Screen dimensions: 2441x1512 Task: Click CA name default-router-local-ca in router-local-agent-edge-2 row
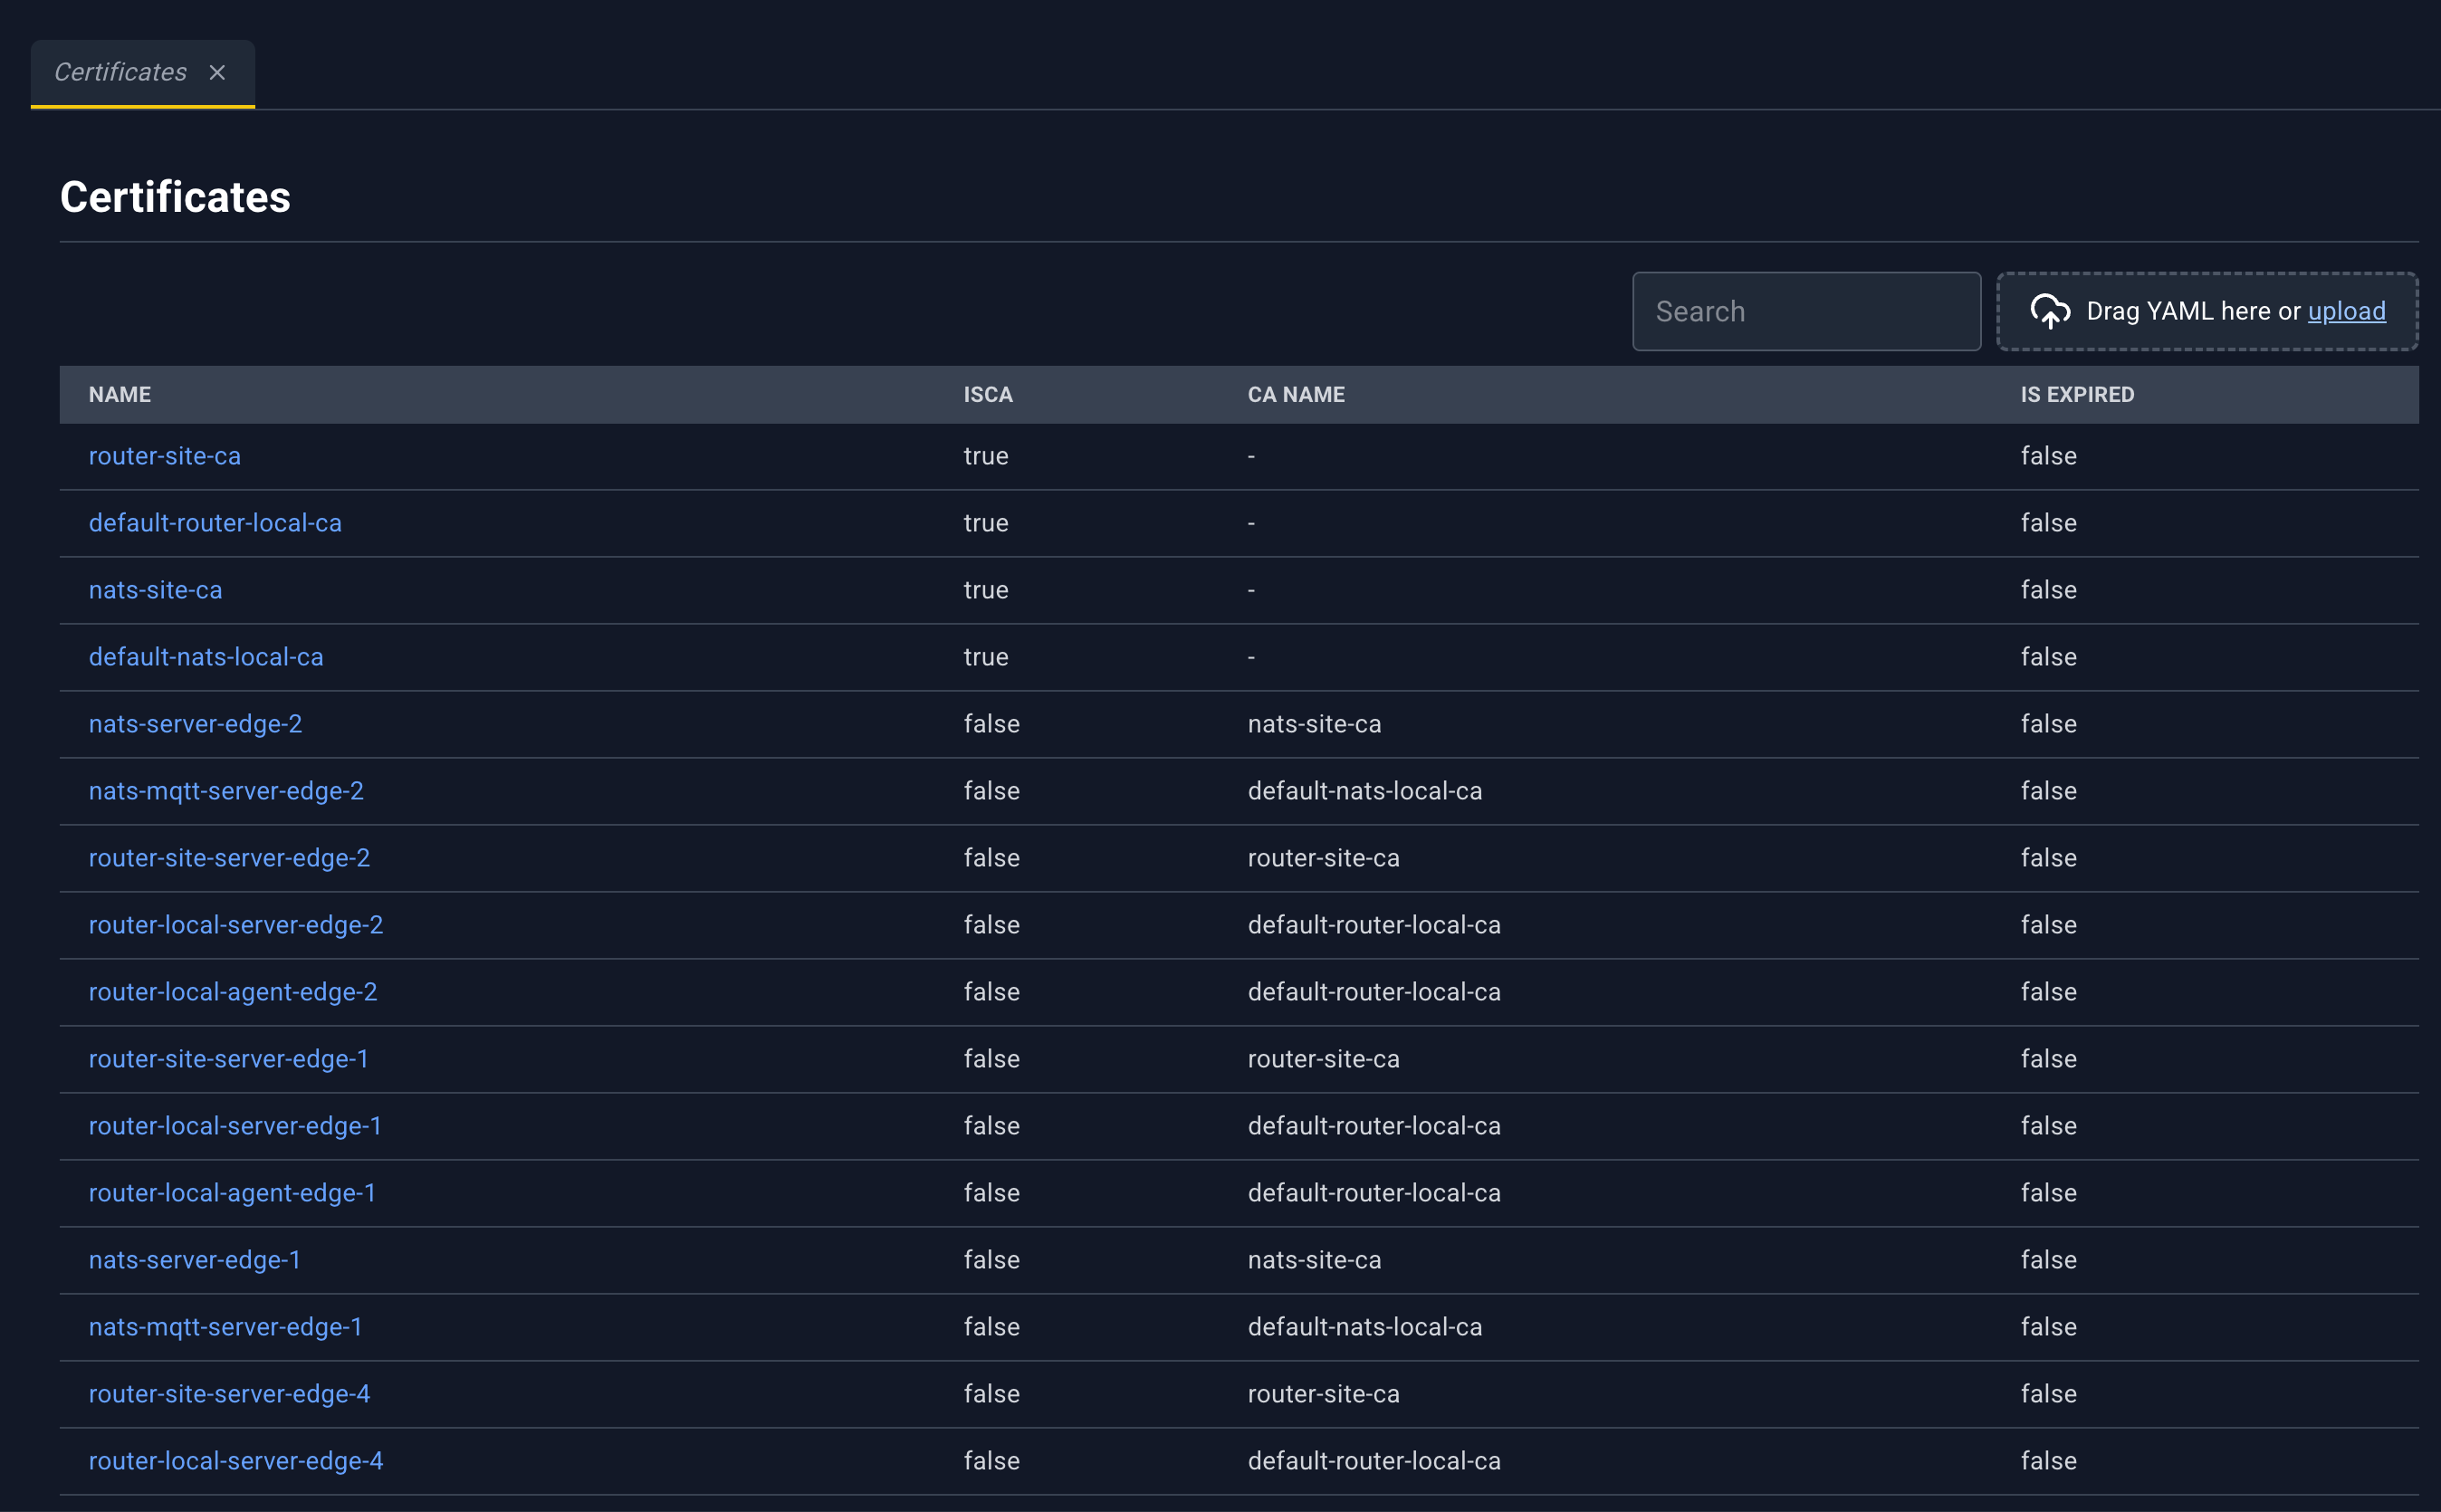coord(1374,992)
